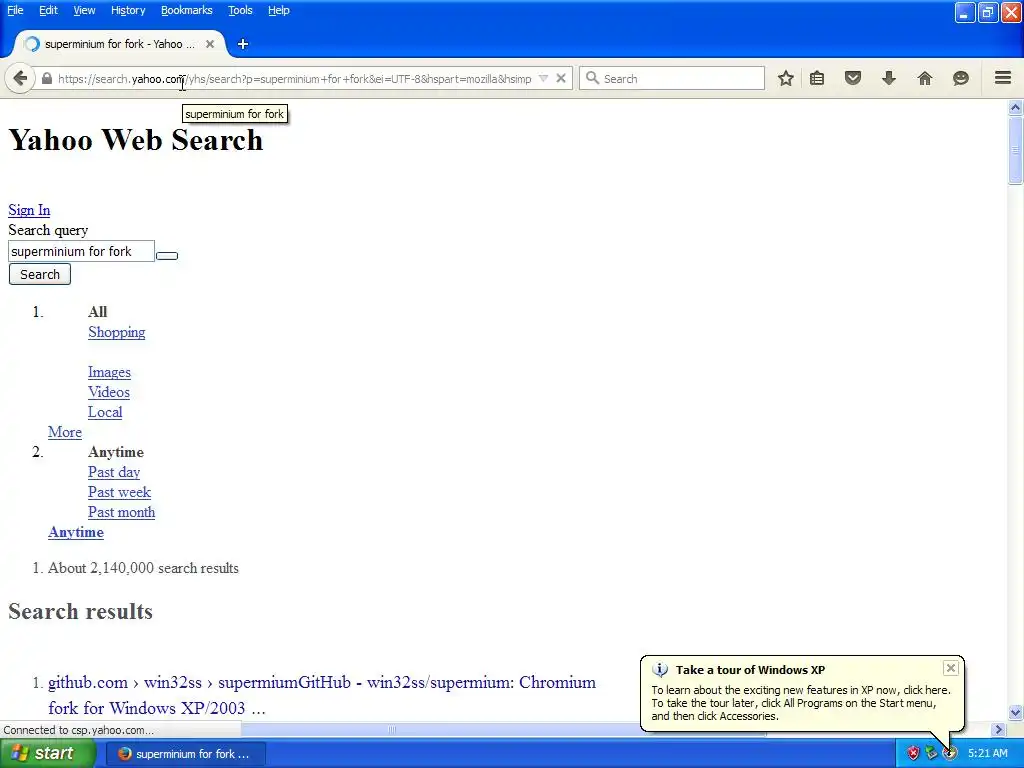The image size is (1024, 768).
Task: Open the address bar history dropdown arrow
Action: [x=543, y=78]
